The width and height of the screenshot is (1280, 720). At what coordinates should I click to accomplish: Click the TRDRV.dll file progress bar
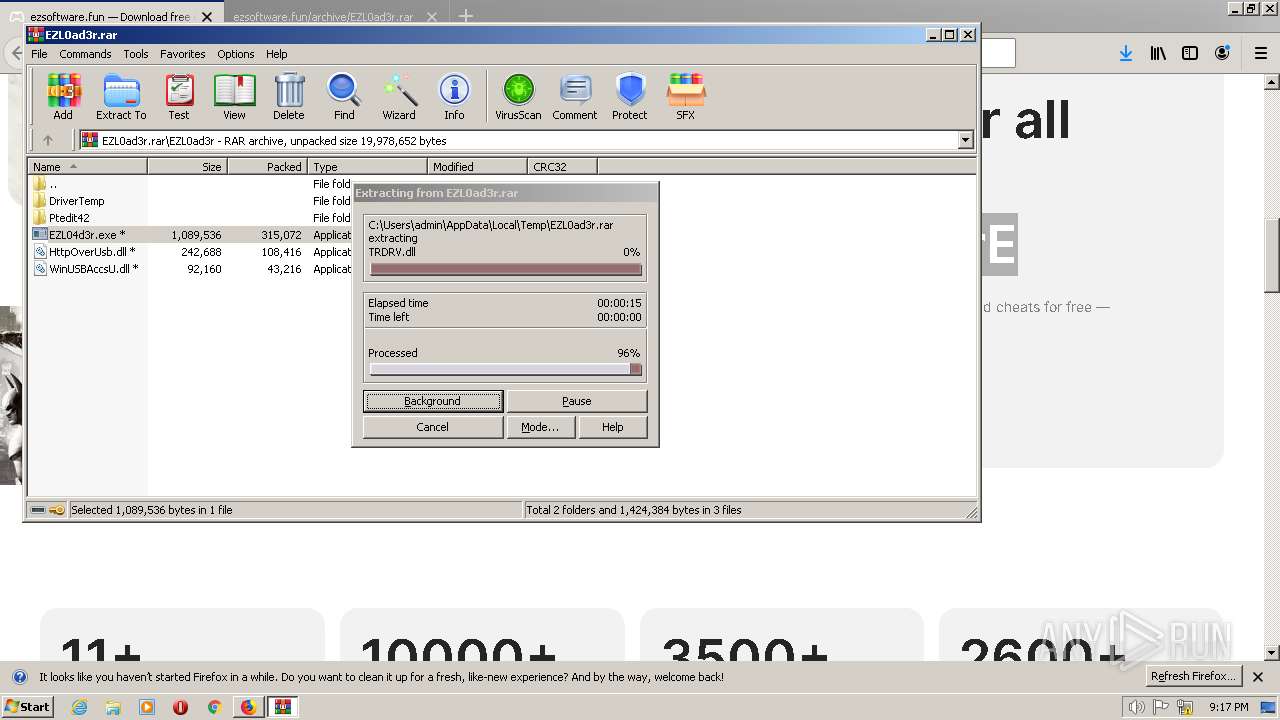point(505,269)
